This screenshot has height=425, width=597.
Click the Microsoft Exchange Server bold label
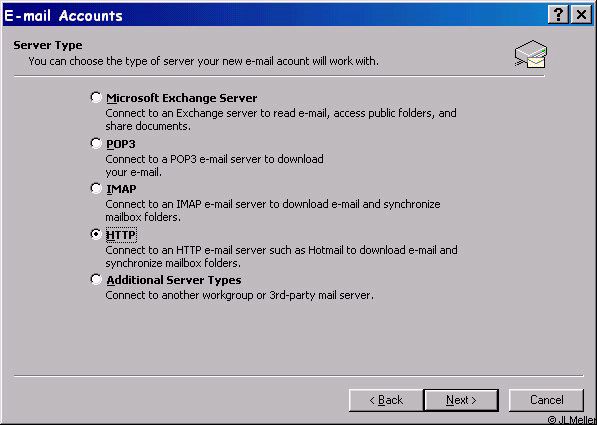click(x=182, y=98)
